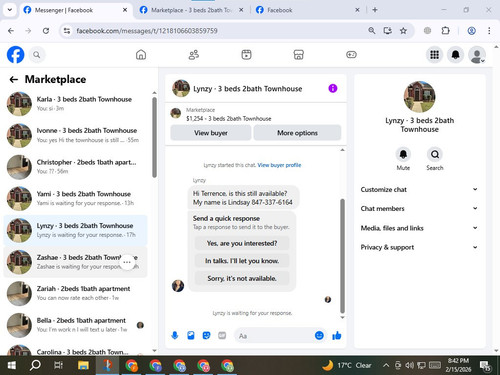Open Windows taskbar search
The image size is (500, 375).
pyautogui.click(x=35, y=366)
